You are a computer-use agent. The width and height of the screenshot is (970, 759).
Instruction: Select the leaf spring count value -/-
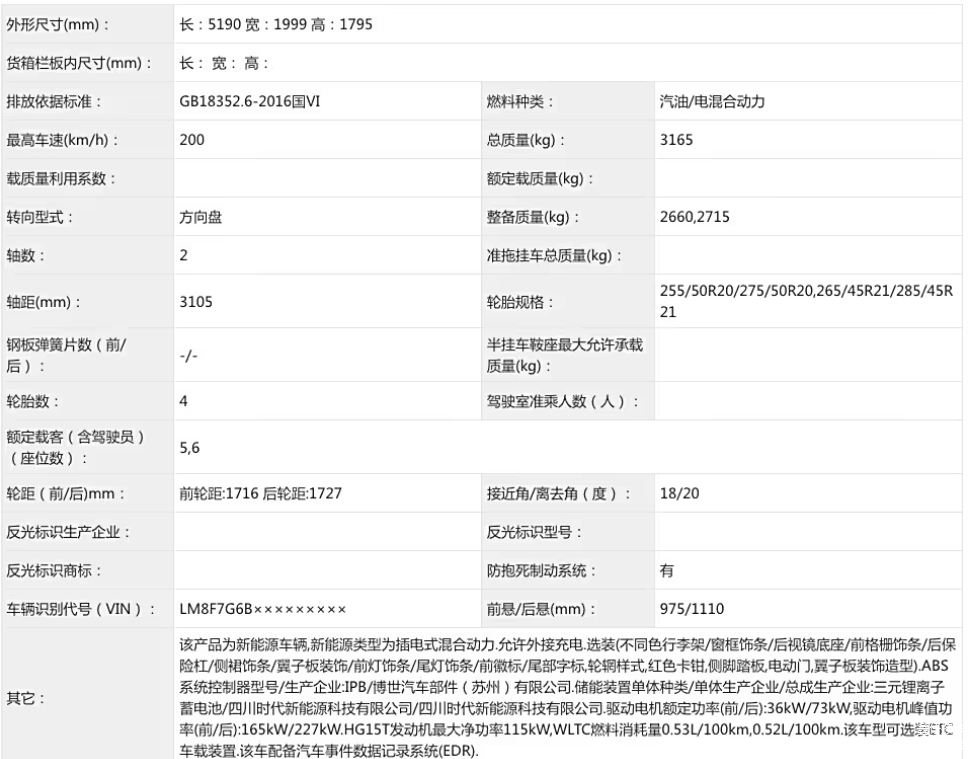click(x=188, y=355)
